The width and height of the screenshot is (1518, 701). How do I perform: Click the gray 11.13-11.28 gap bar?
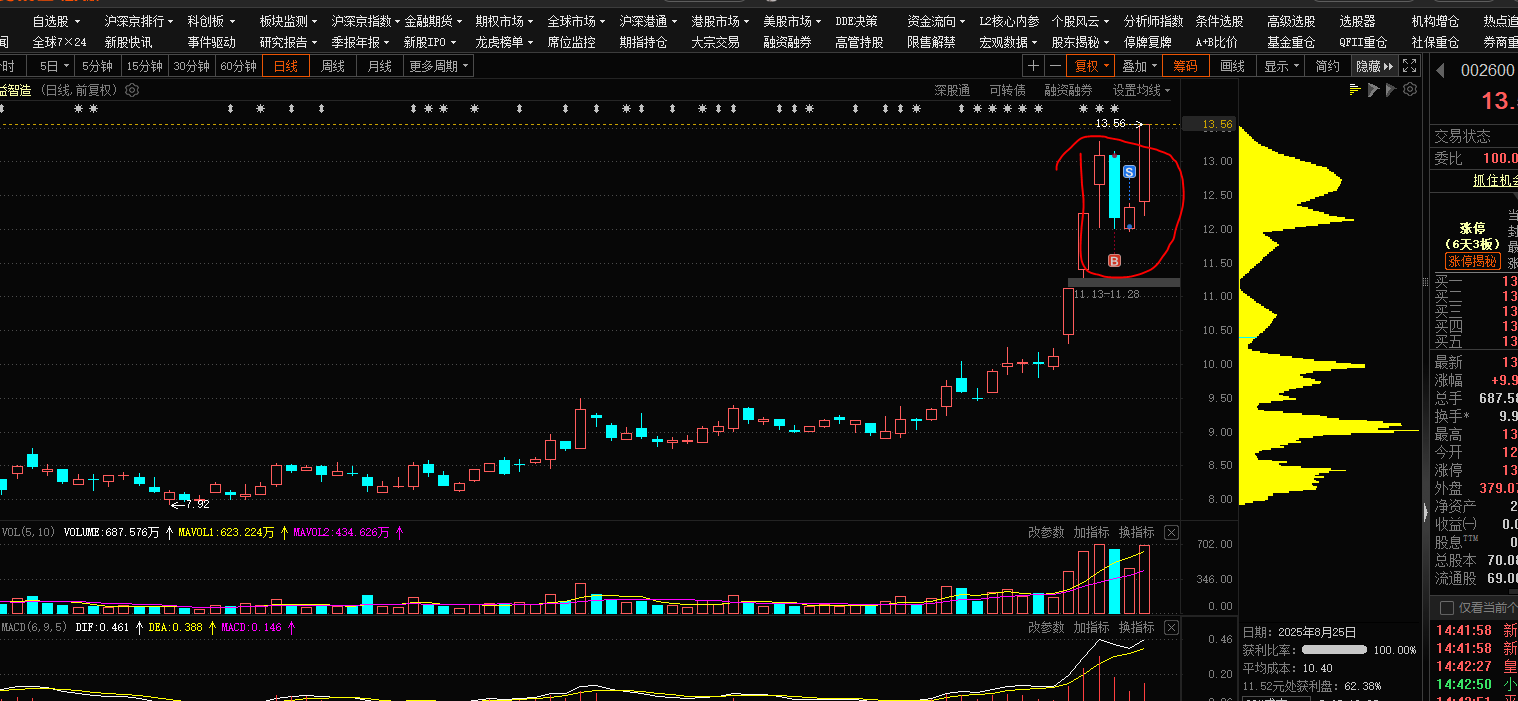click(1124, 282)
